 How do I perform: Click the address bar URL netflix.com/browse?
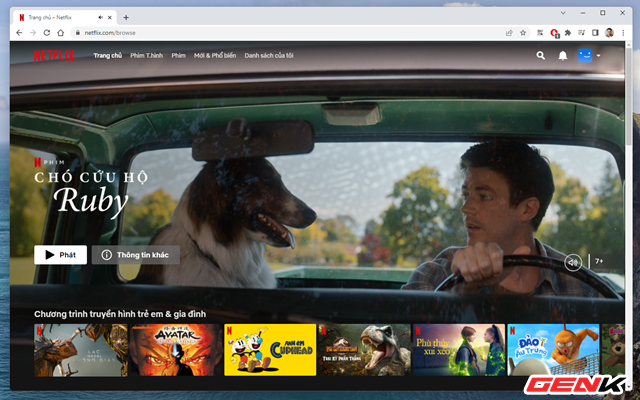(110, 33)
